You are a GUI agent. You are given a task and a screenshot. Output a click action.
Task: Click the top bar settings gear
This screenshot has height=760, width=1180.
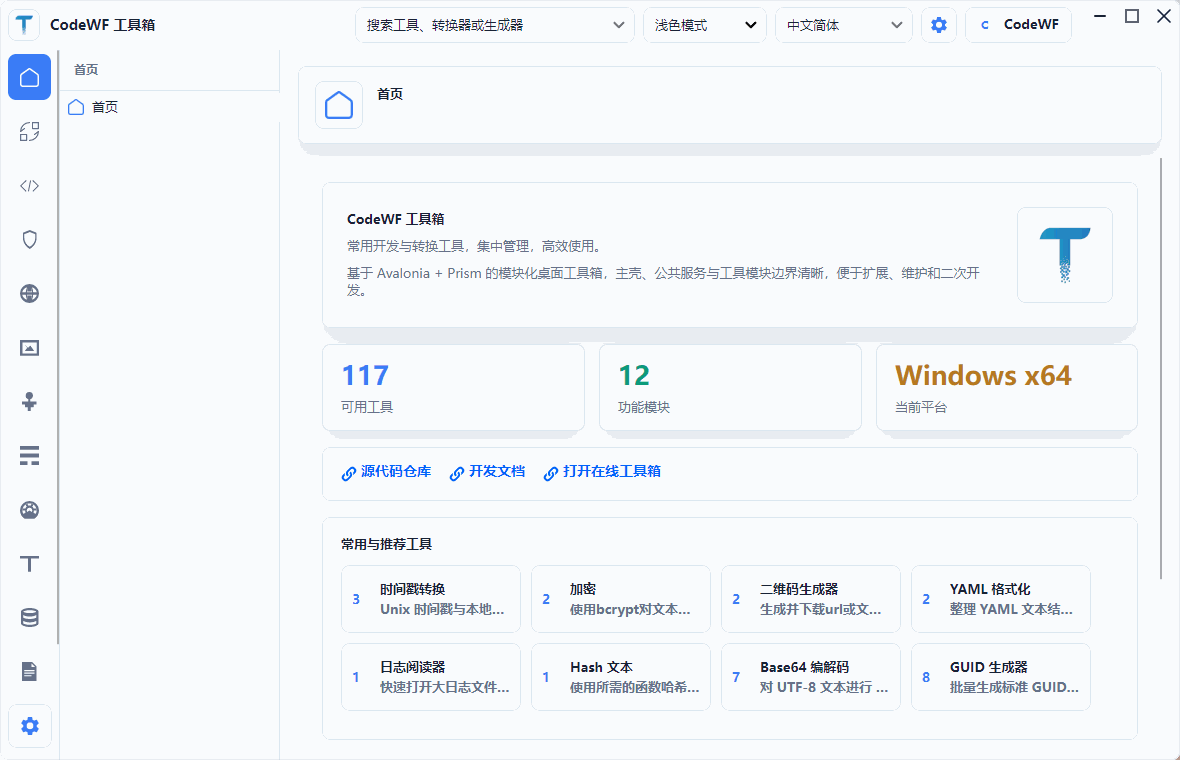(938, 25)
